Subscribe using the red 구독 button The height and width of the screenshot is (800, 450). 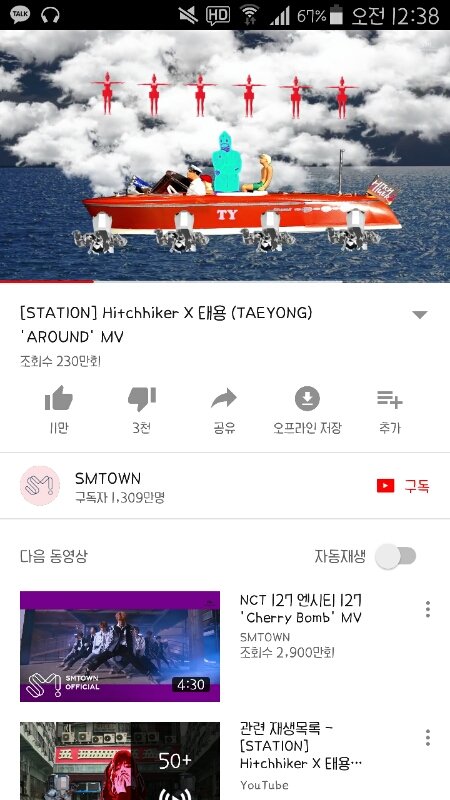pos(403,486)
